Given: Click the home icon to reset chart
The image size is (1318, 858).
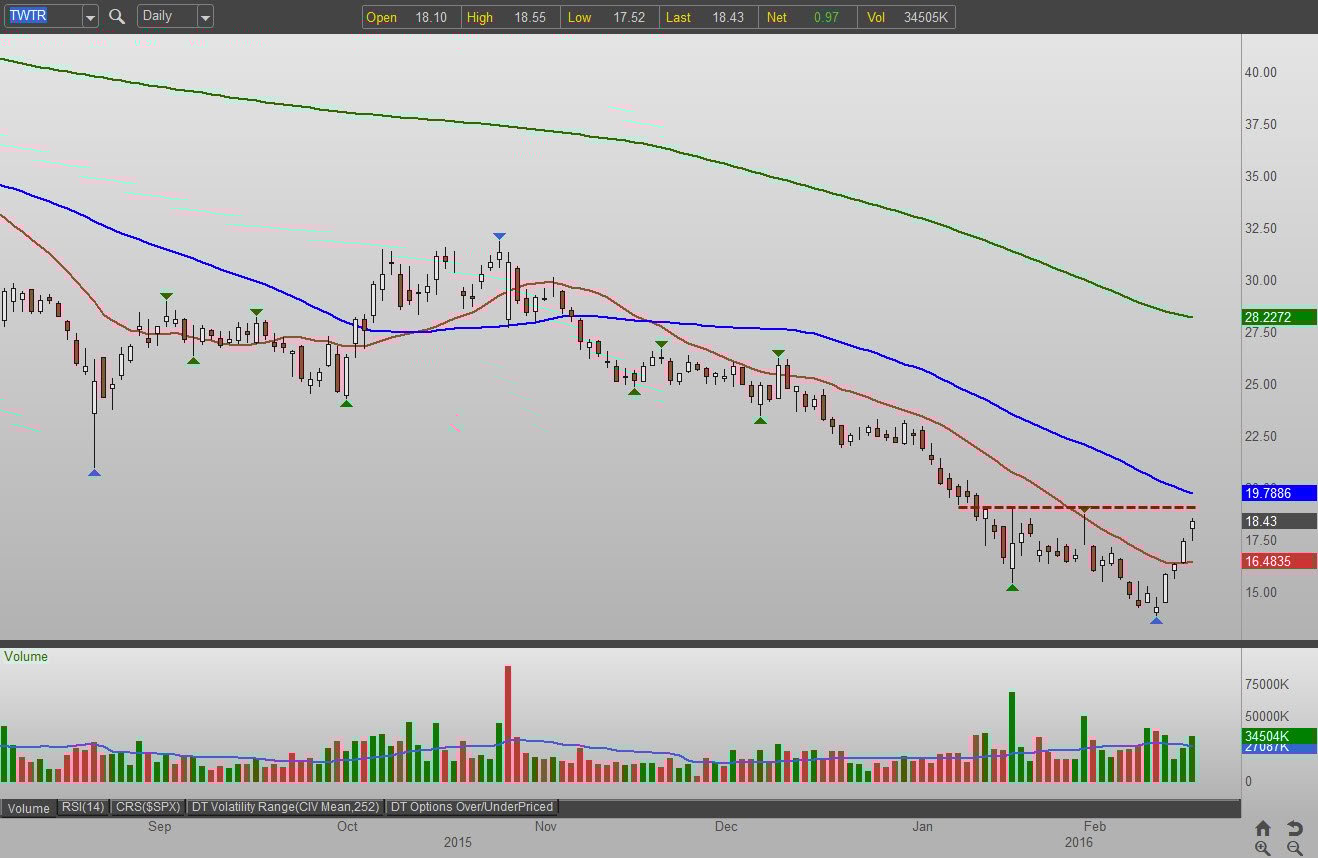Looking at the screenshot, I should (x=1263, y=828).
